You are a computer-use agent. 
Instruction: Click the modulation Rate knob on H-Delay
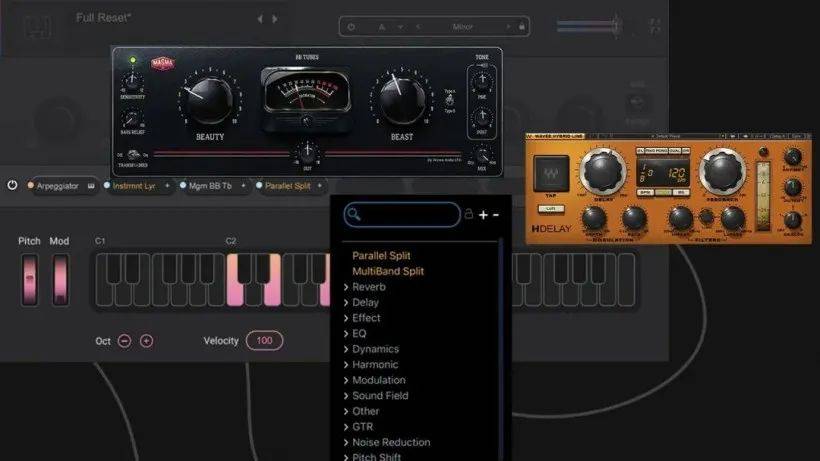[x=633, y=218]
